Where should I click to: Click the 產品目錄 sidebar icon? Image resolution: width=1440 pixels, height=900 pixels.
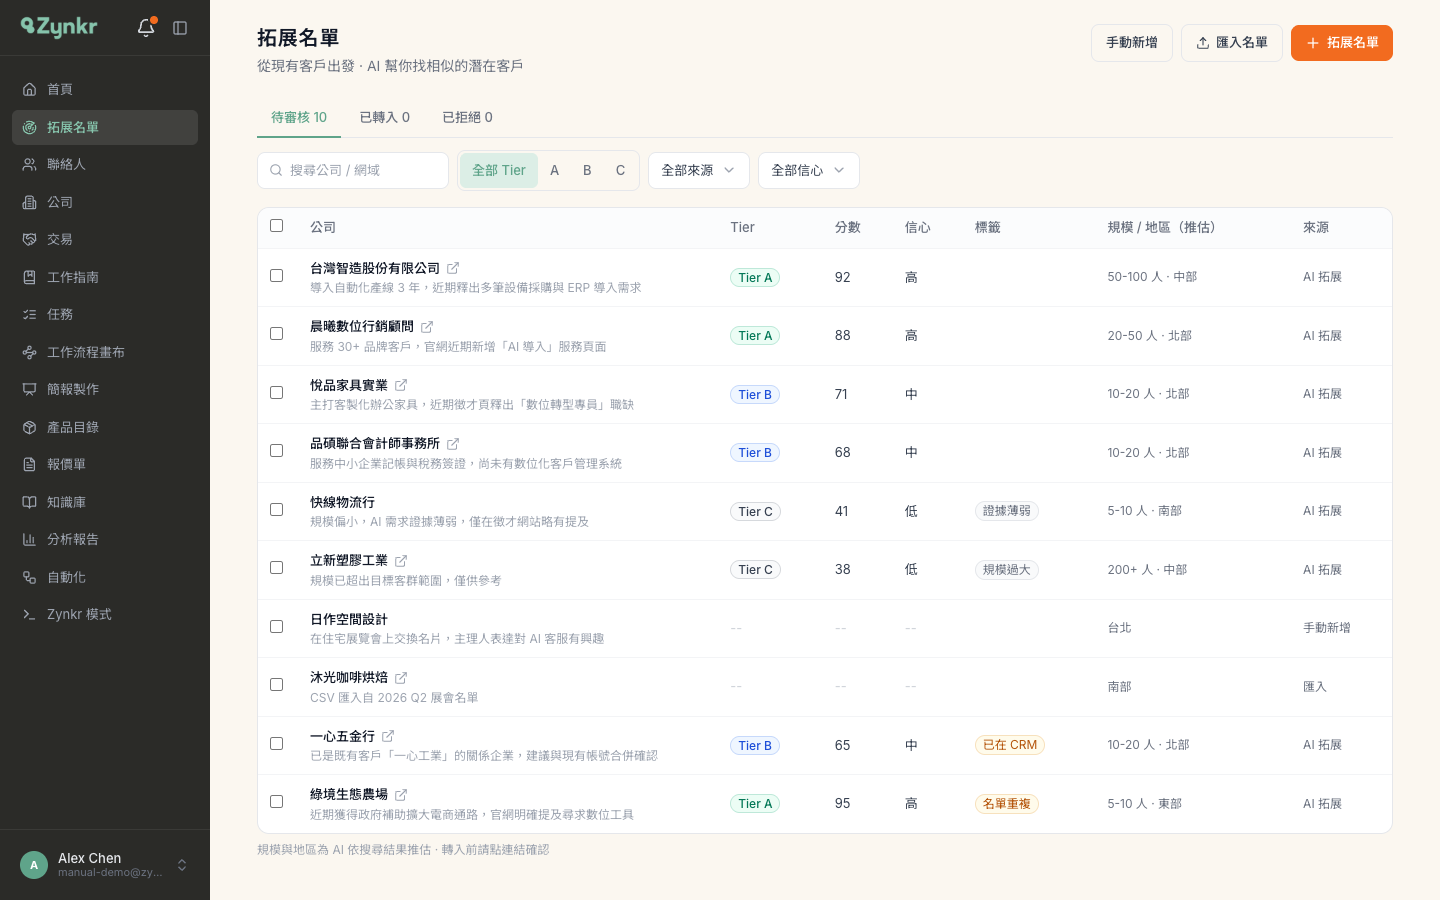(x=30, y=427)
